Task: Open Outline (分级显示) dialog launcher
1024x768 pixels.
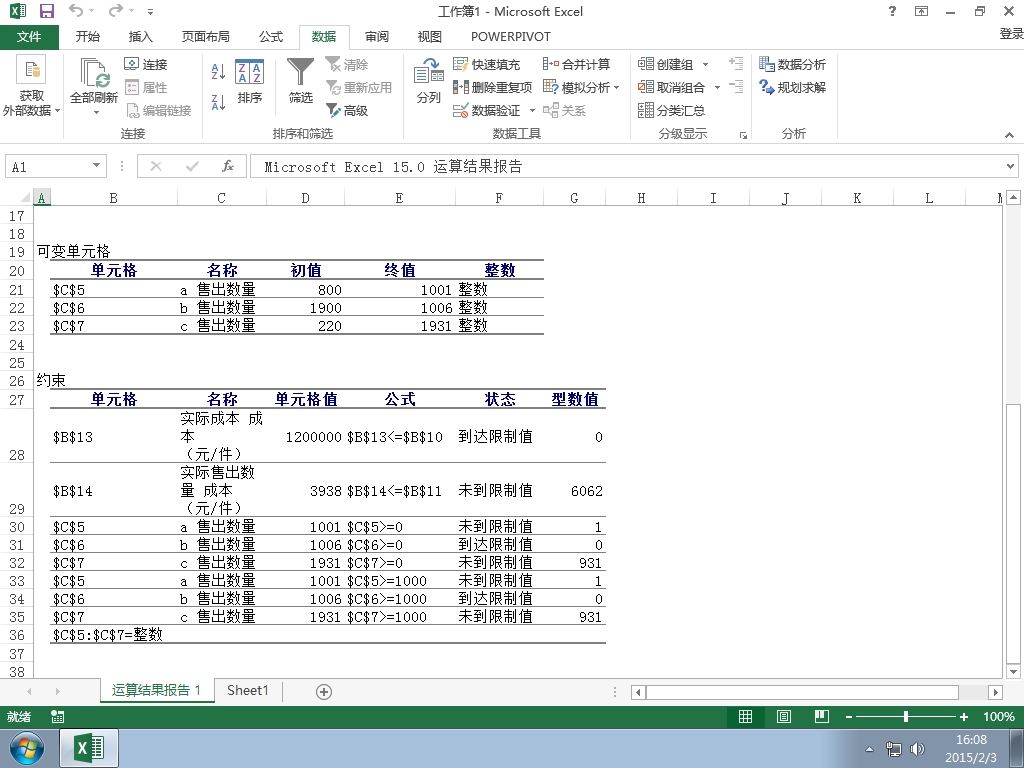Action: [743, 135]
